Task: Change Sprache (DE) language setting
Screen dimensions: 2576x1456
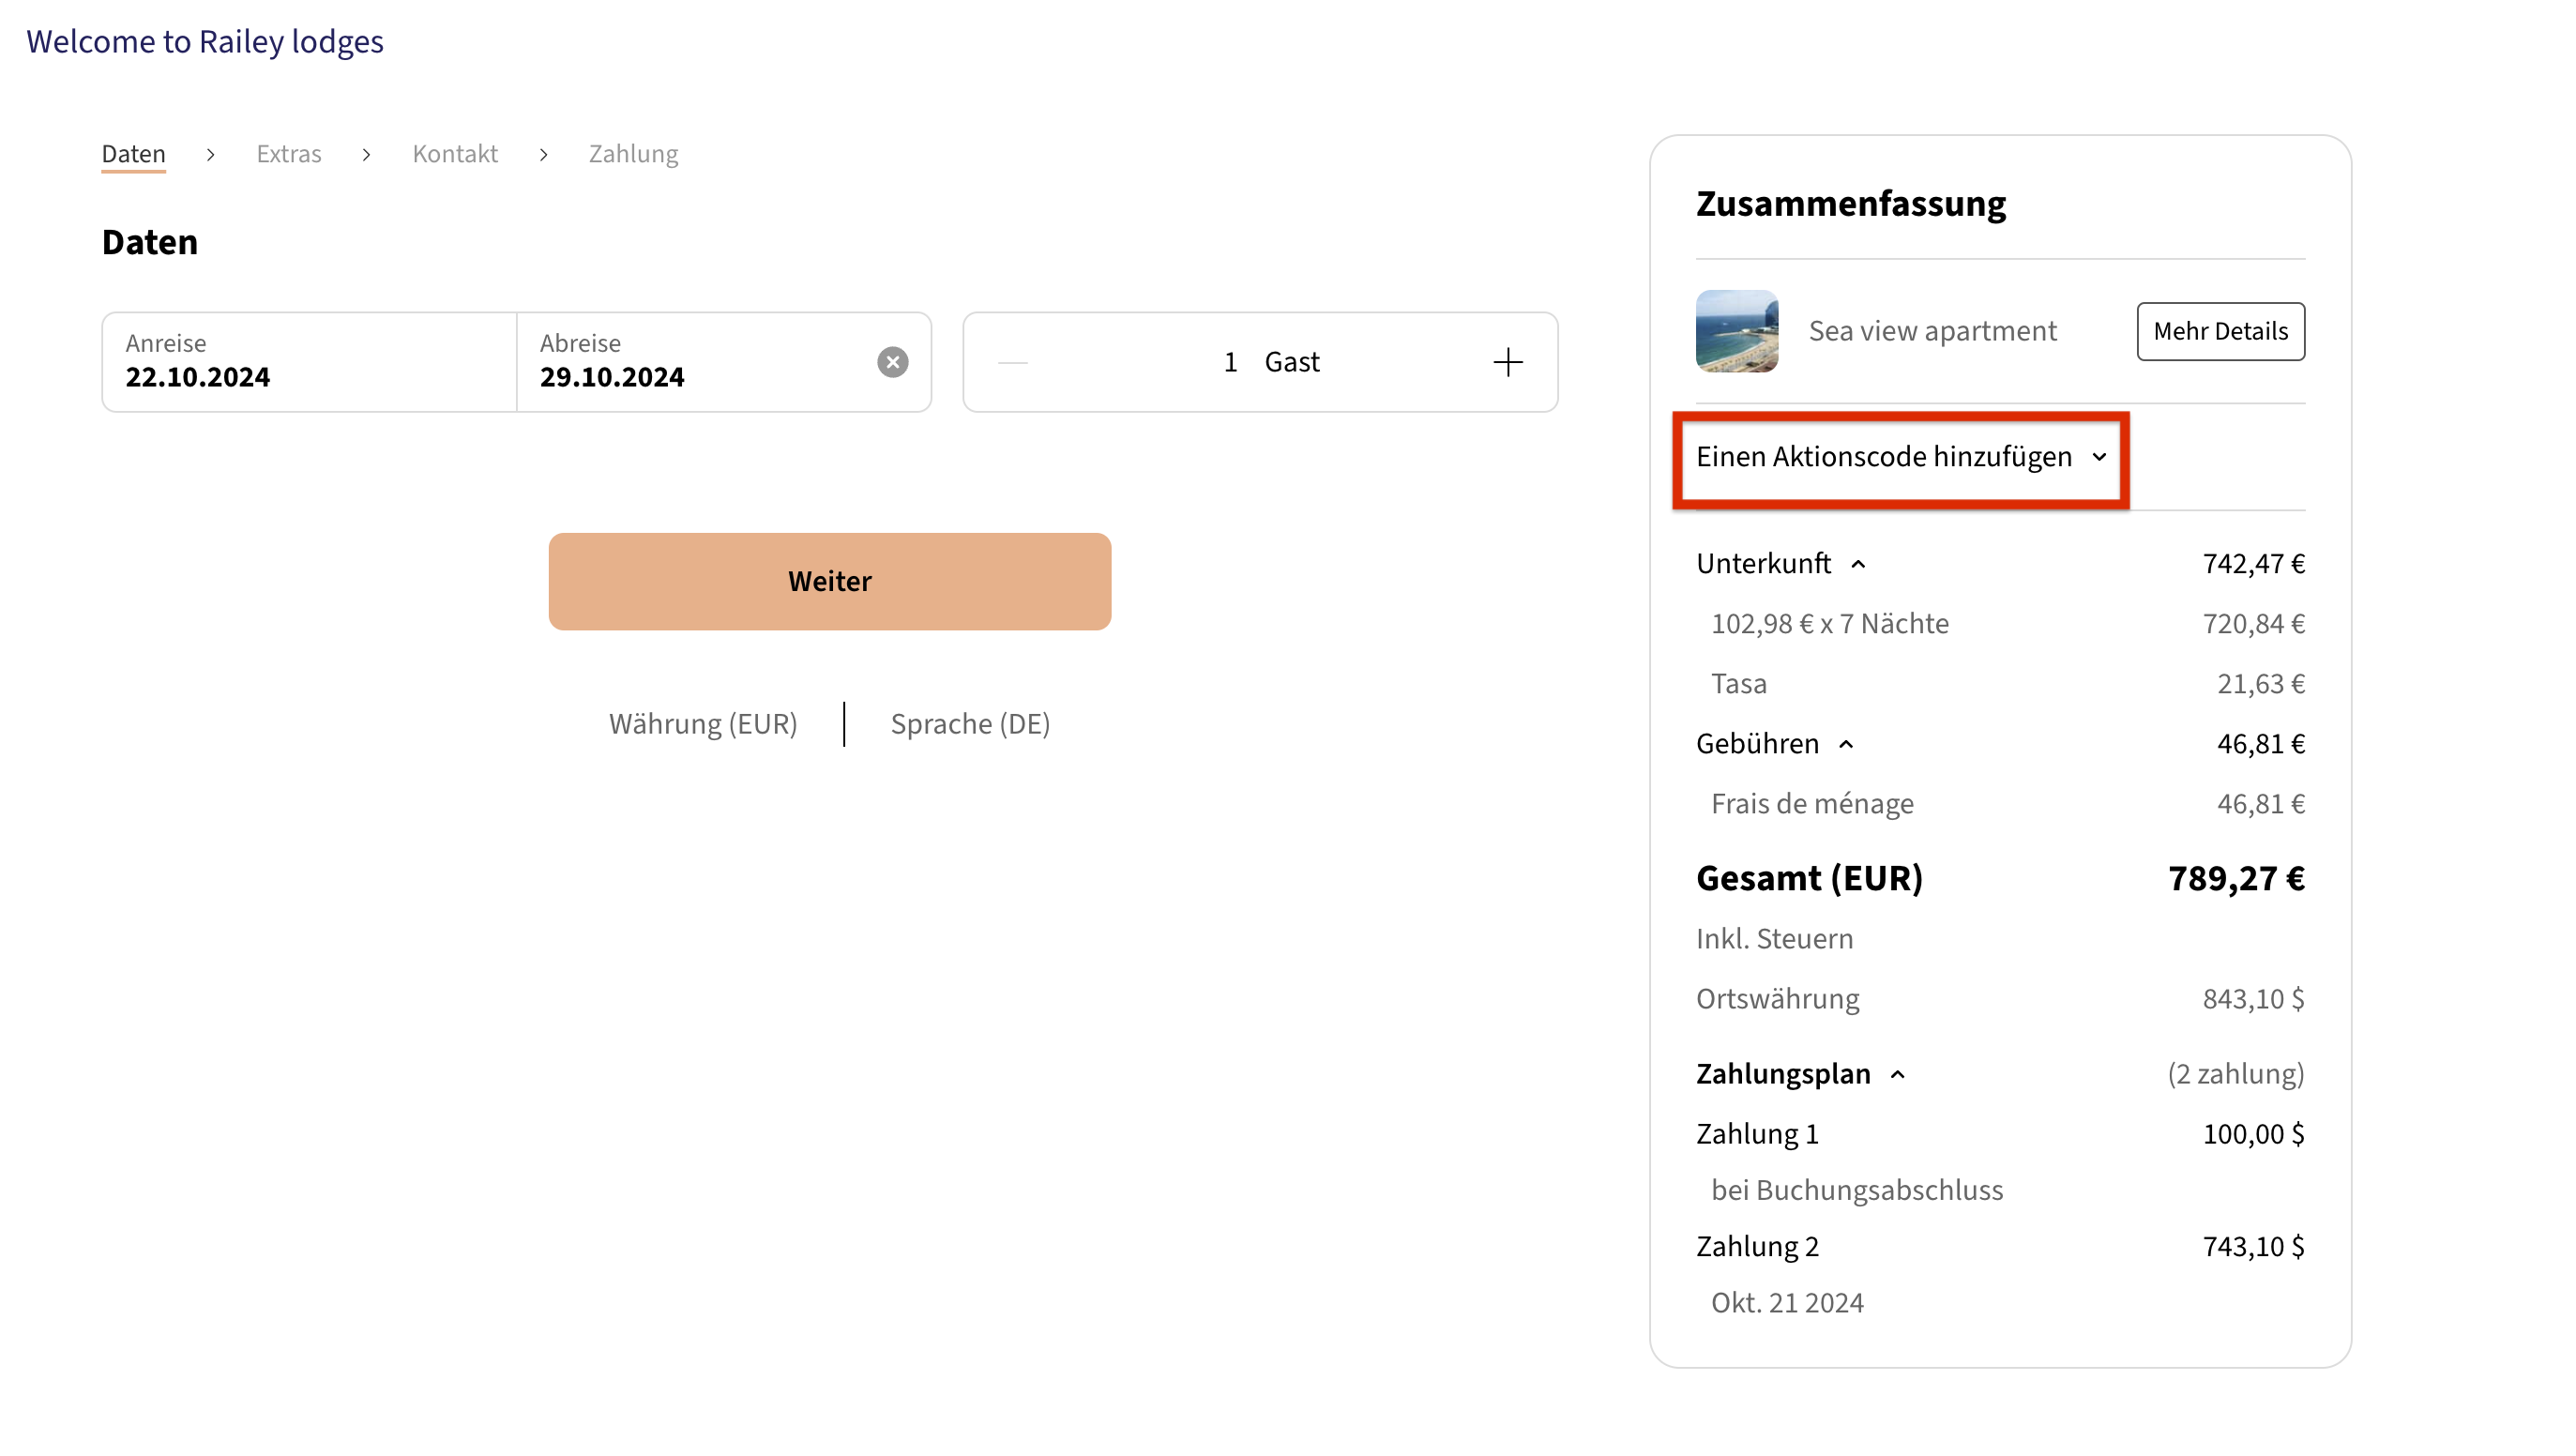Action: [969, 724]
